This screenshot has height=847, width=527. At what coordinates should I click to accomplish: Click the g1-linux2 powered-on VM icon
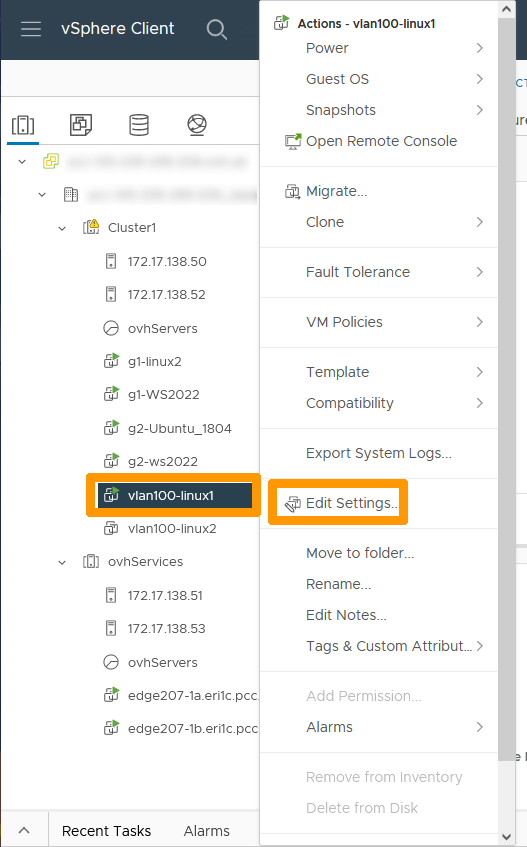pyautogui.click(x=111, y=361)
